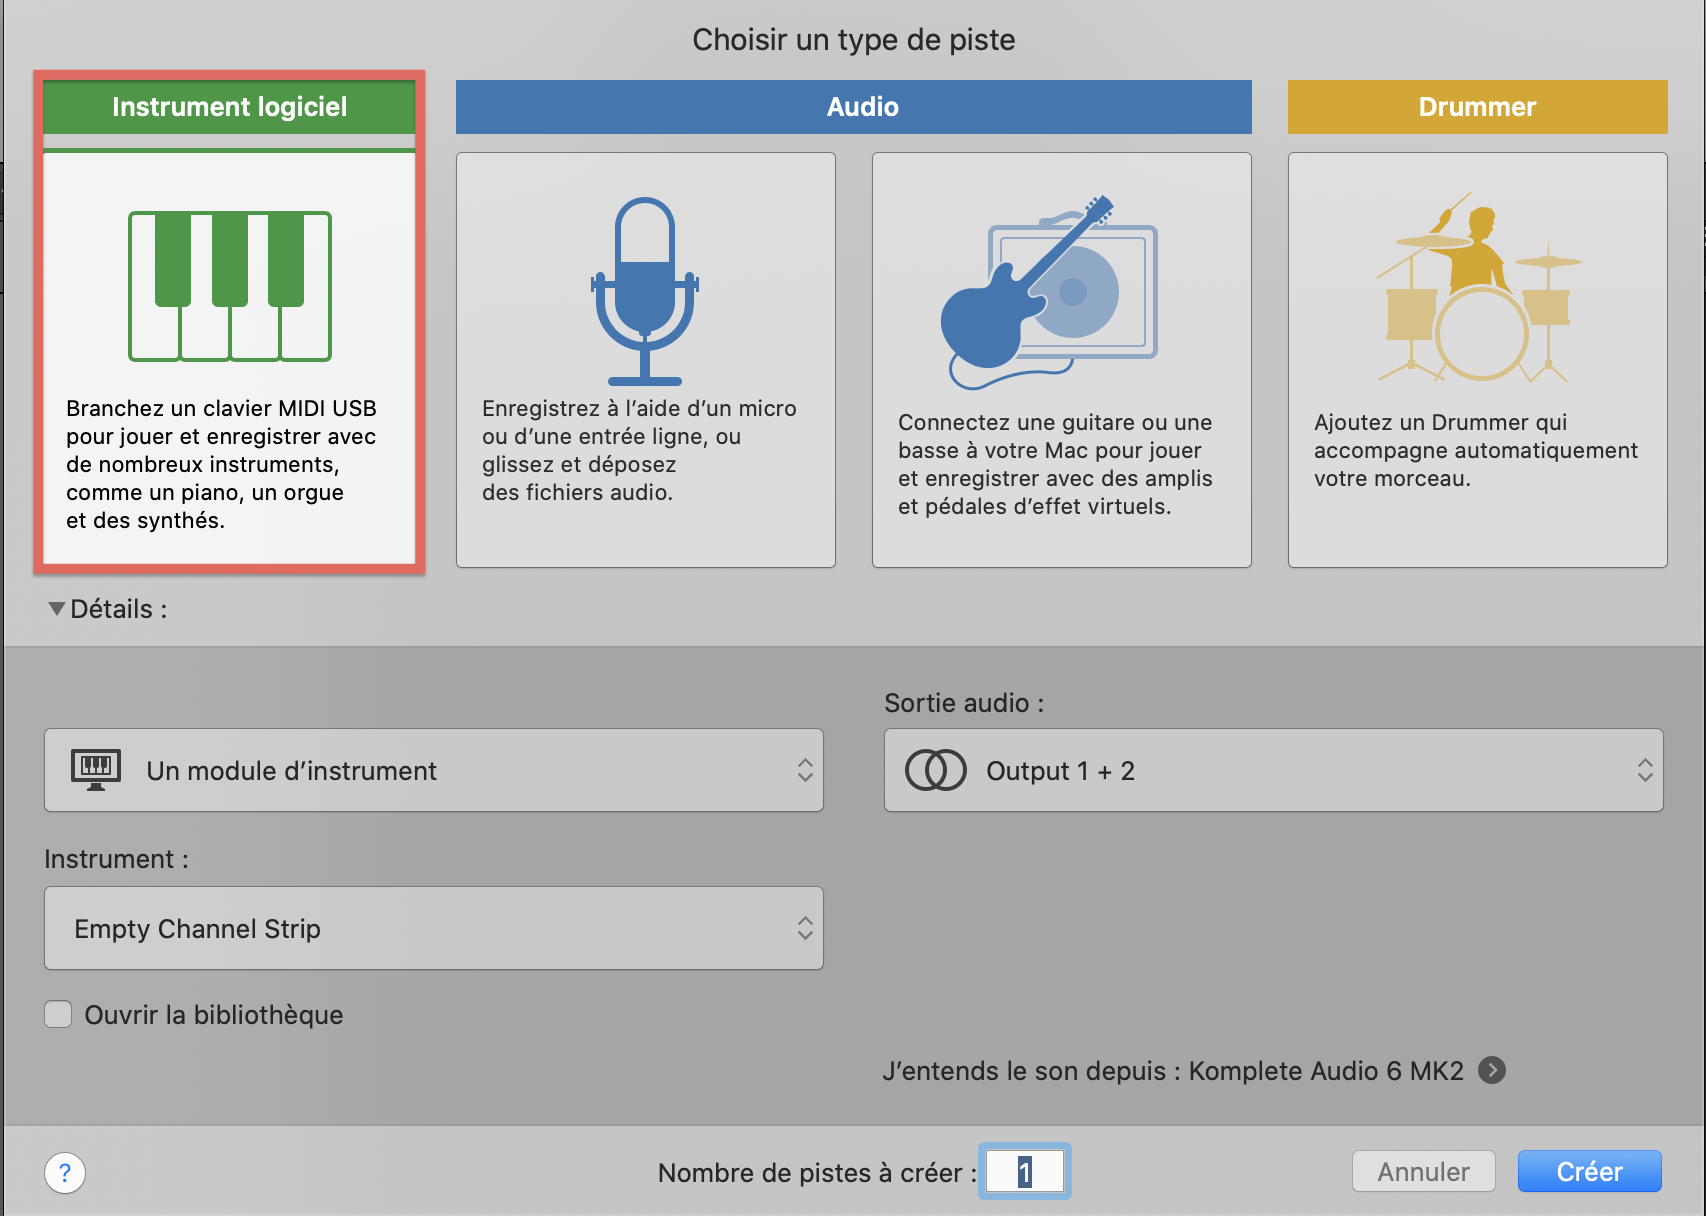Image resolution: width=1706 pixels, height=1216 pixels.
Task: Click the Annuler button
Action: (x=1423, y=1171)
